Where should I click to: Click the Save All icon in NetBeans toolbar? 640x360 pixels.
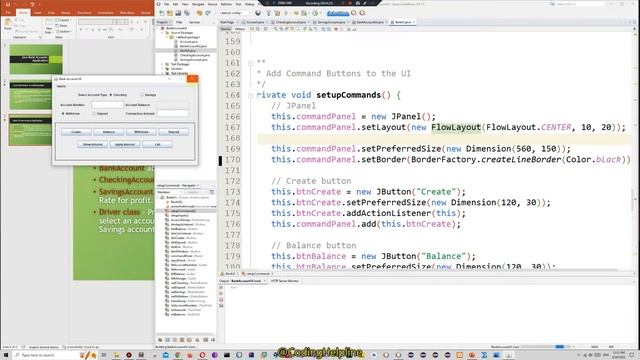pyautogui.click(x=187, y=13)
